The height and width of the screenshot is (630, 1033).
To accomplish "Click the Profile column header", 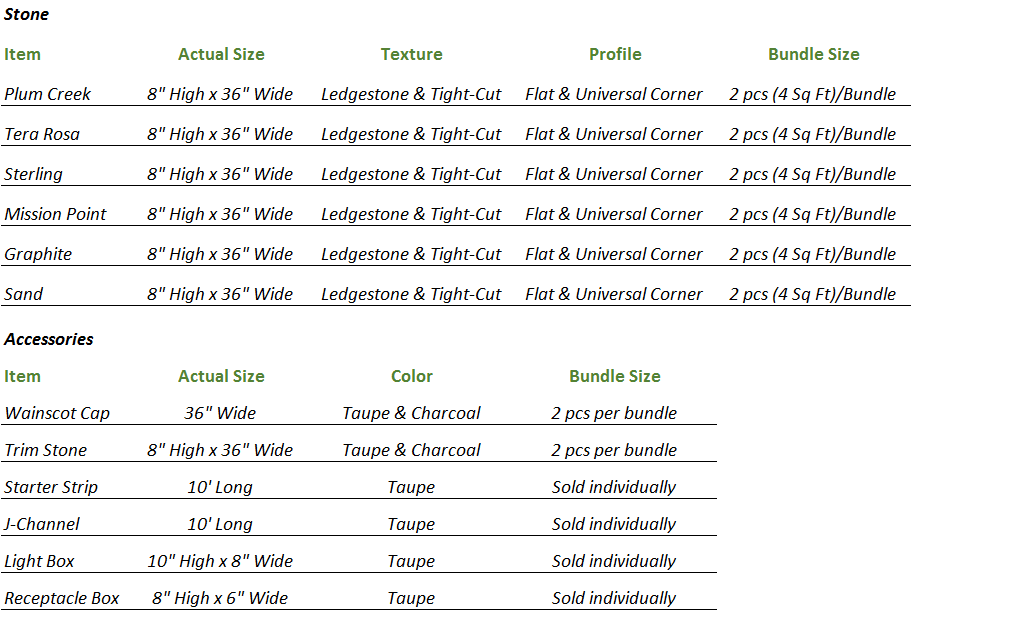I will (615, 54).
